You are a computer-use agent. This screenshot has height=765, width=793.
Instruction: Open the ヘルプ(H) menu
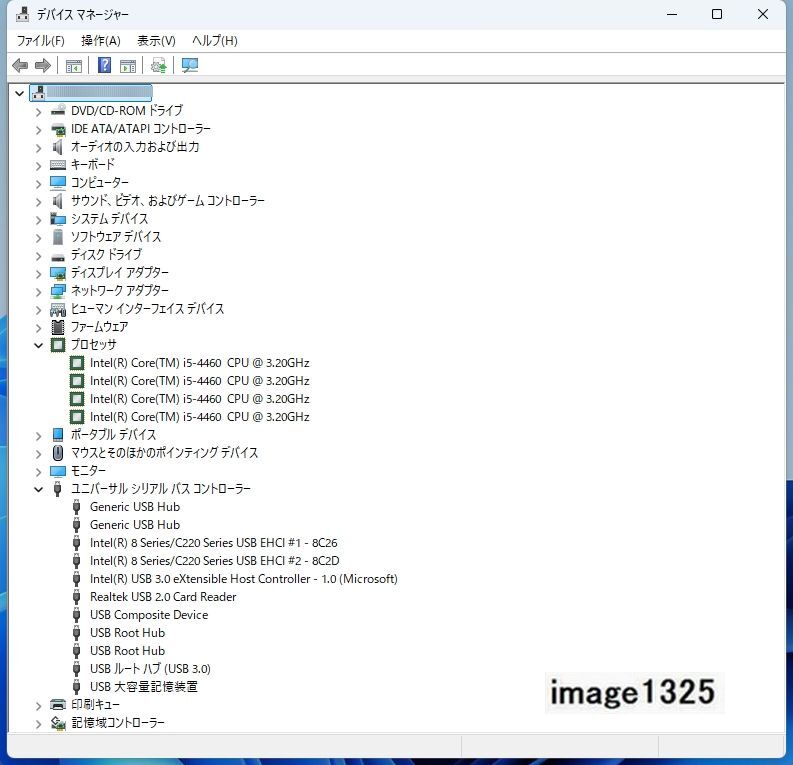click(x=214, y=40)
